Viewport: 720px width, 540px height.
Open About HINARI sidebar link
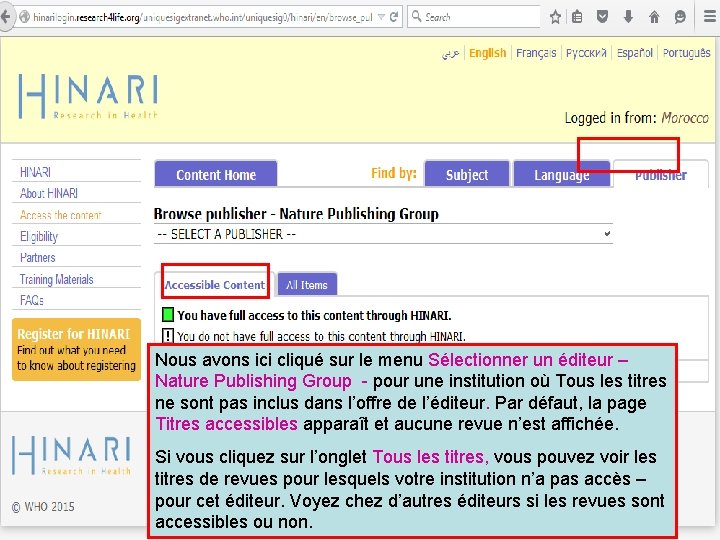49,193
